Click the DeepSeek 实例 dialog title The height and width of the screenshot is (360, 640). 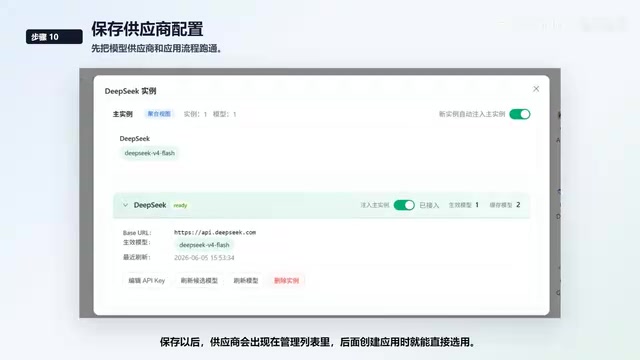point(131,91)
